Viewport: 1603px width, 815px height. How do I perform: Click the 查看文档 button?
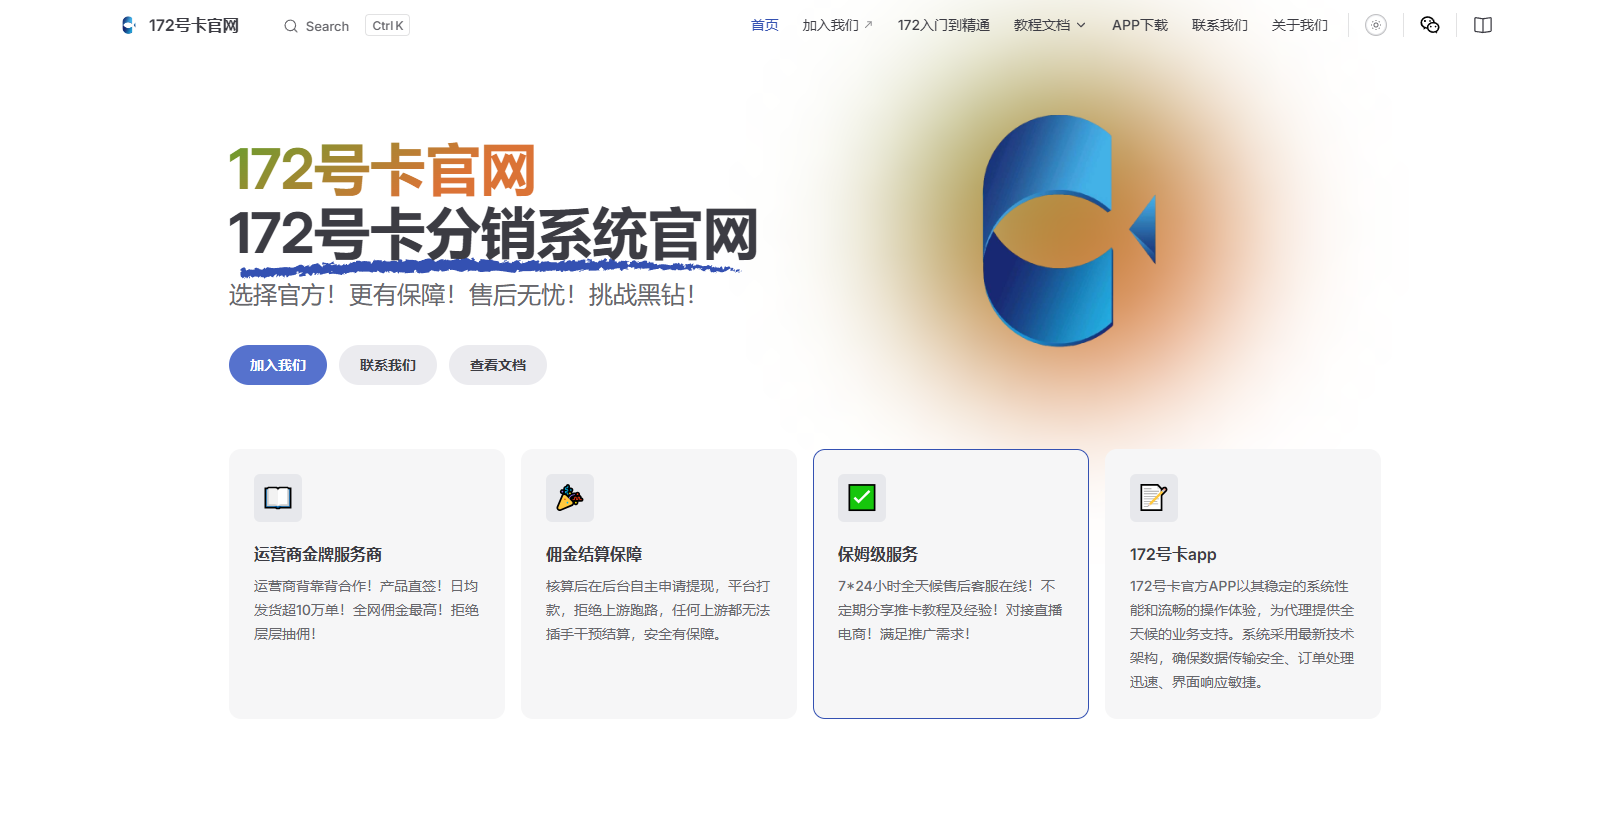(498, 365)
